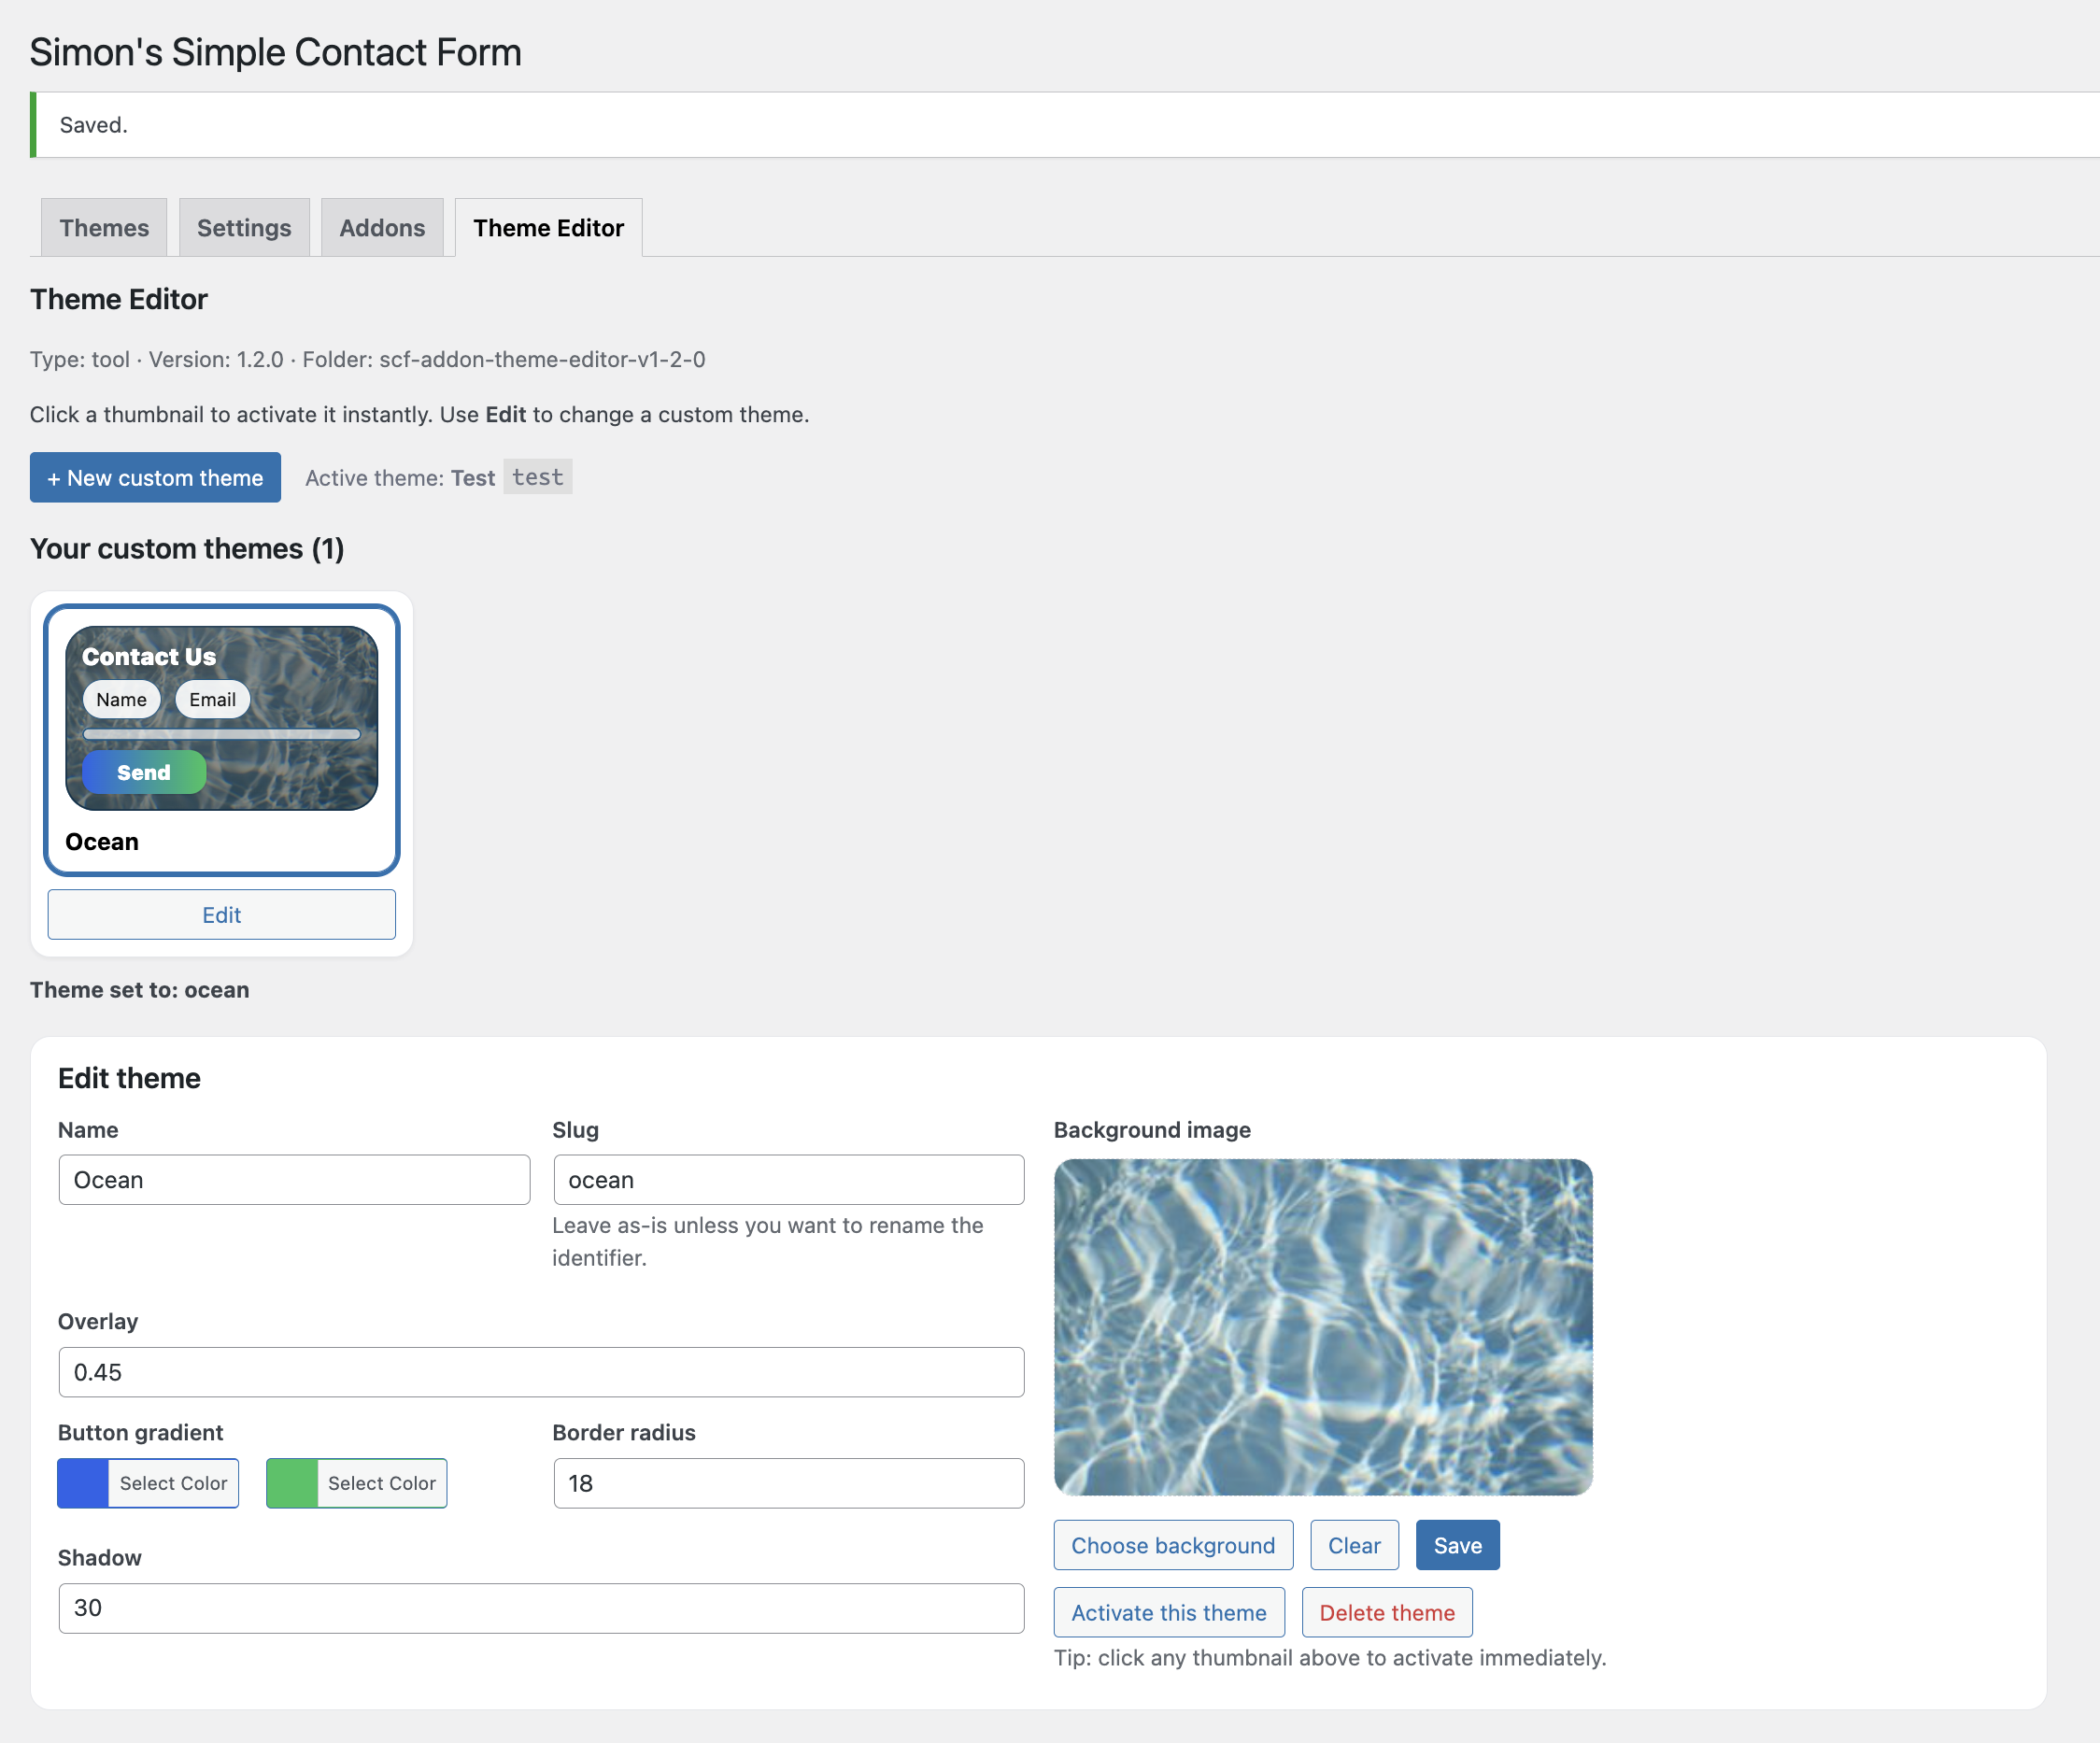Clear the background image
Viewport: 2100px width, 1743px height.
(1354, 1544)
